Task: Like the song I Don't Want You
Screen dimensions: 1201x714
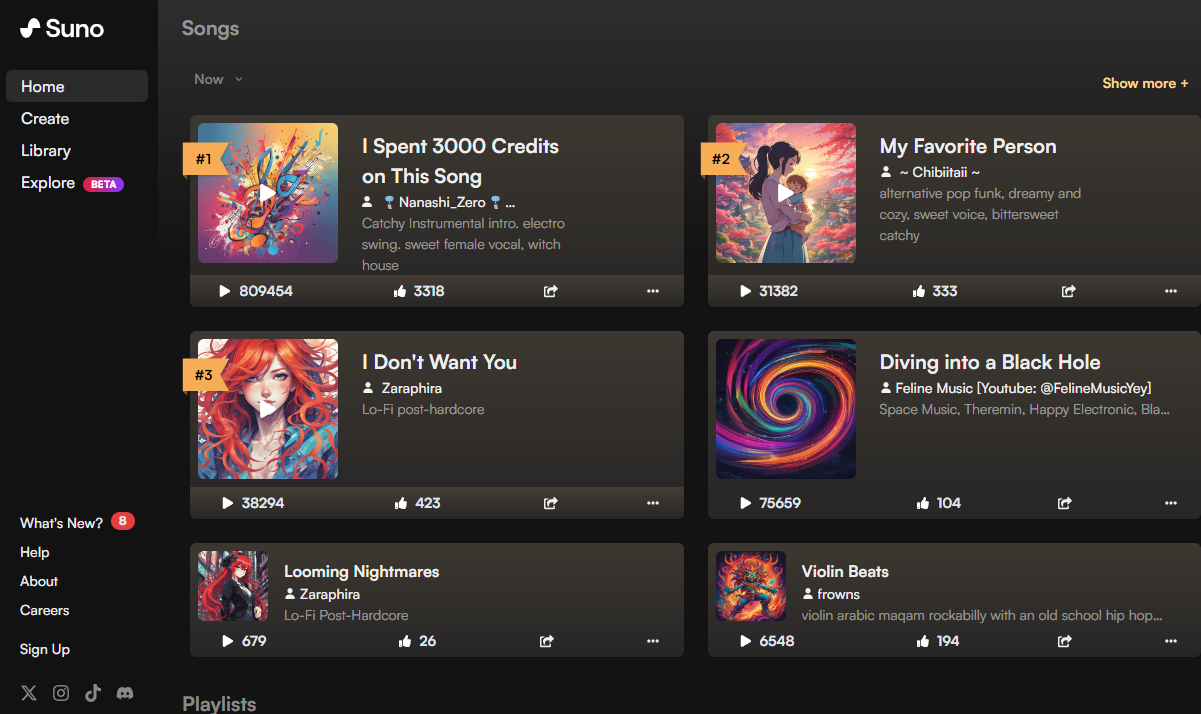Action: pos(402,503)
